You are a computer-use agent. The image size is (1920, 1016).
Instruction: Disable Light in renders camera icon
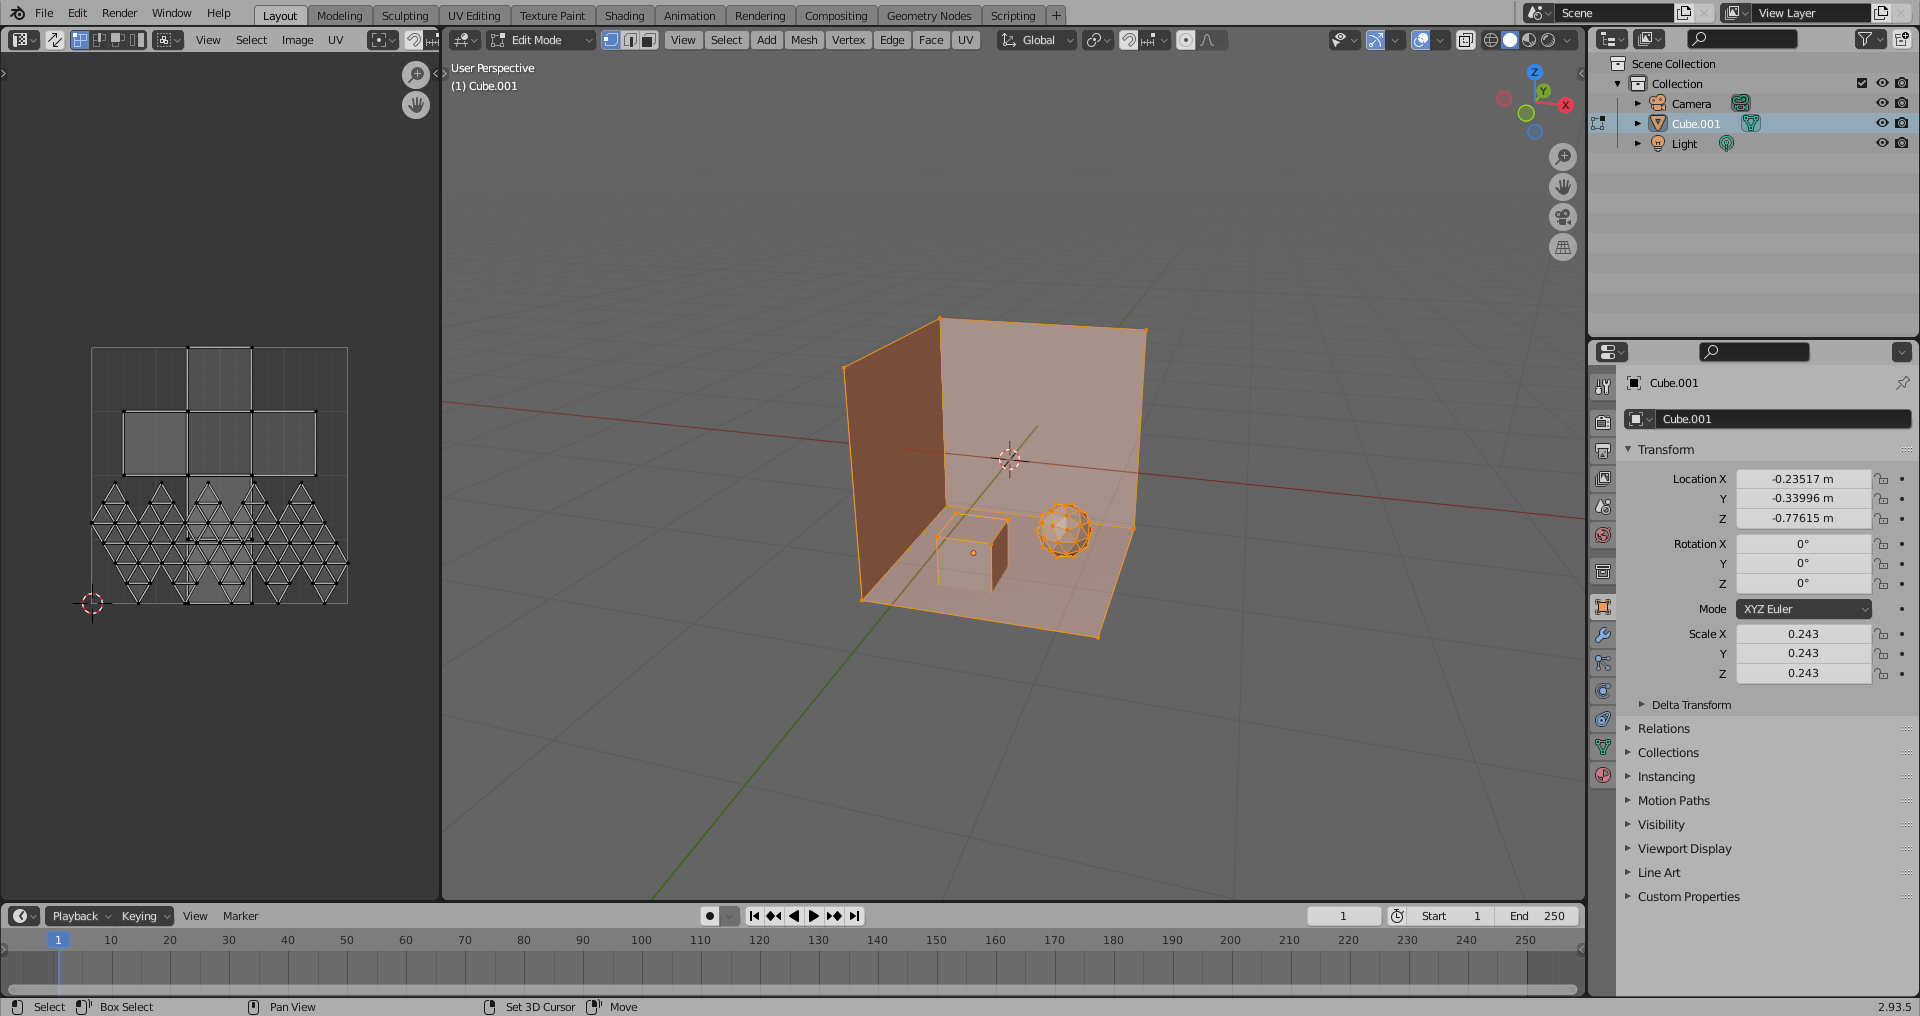pos(1902,143)
